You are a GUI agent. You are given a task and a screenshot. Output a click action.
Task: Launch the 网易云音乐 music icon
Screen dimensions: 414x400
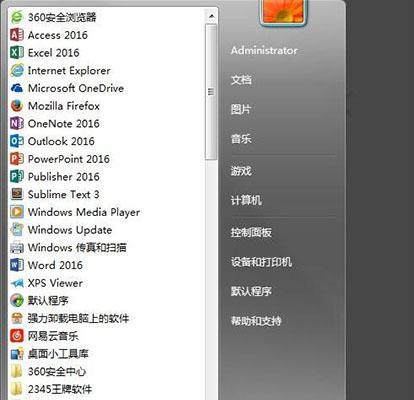coord(17,336)
